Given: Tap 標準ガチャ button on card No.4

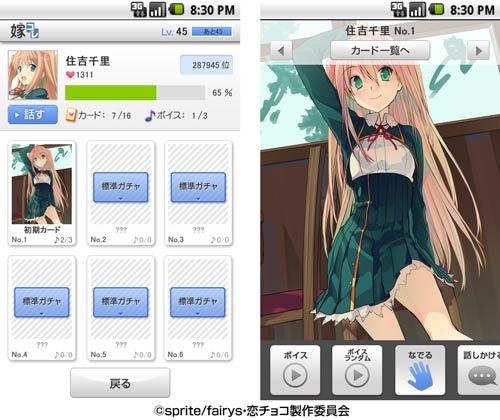Looking at the screenshot, I should click(42, 302).
